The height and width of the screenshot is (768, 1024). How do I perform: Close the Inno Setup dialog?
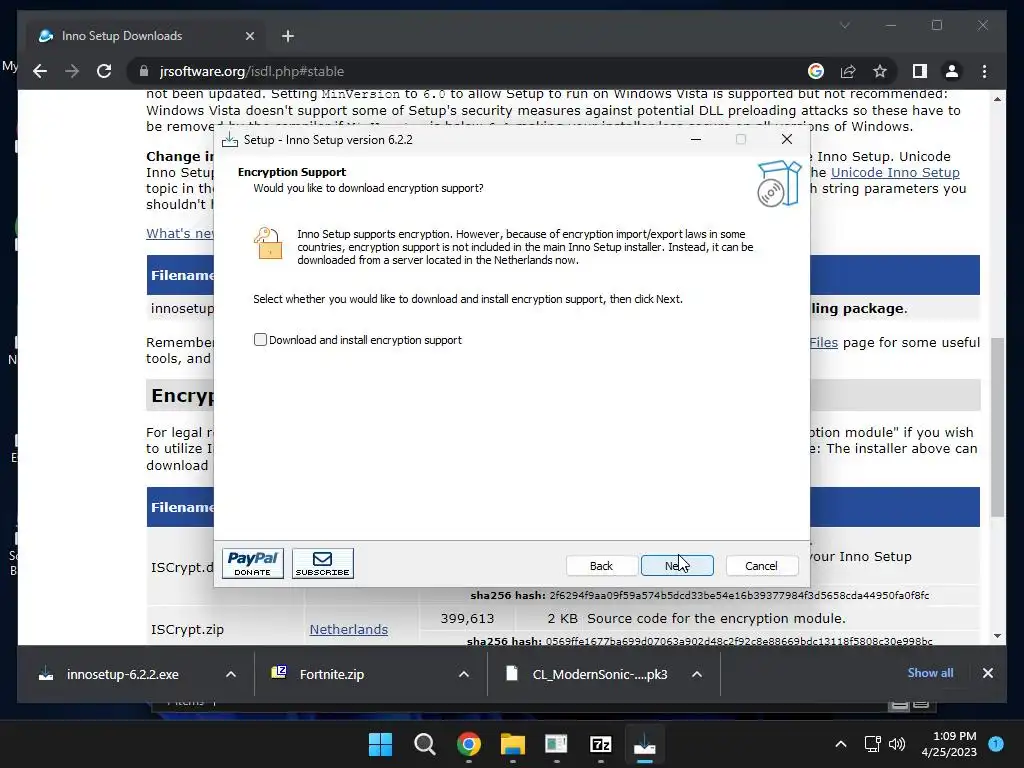pos(787,139)
